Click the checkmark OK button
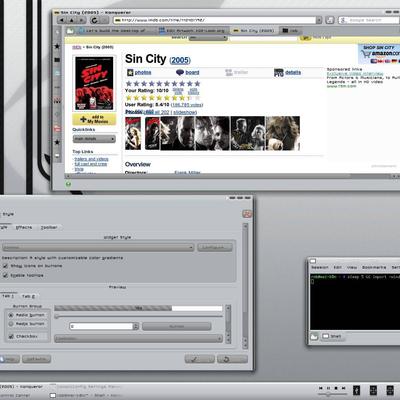This screenshot has width=400, height=400. (x=200, y=359)
